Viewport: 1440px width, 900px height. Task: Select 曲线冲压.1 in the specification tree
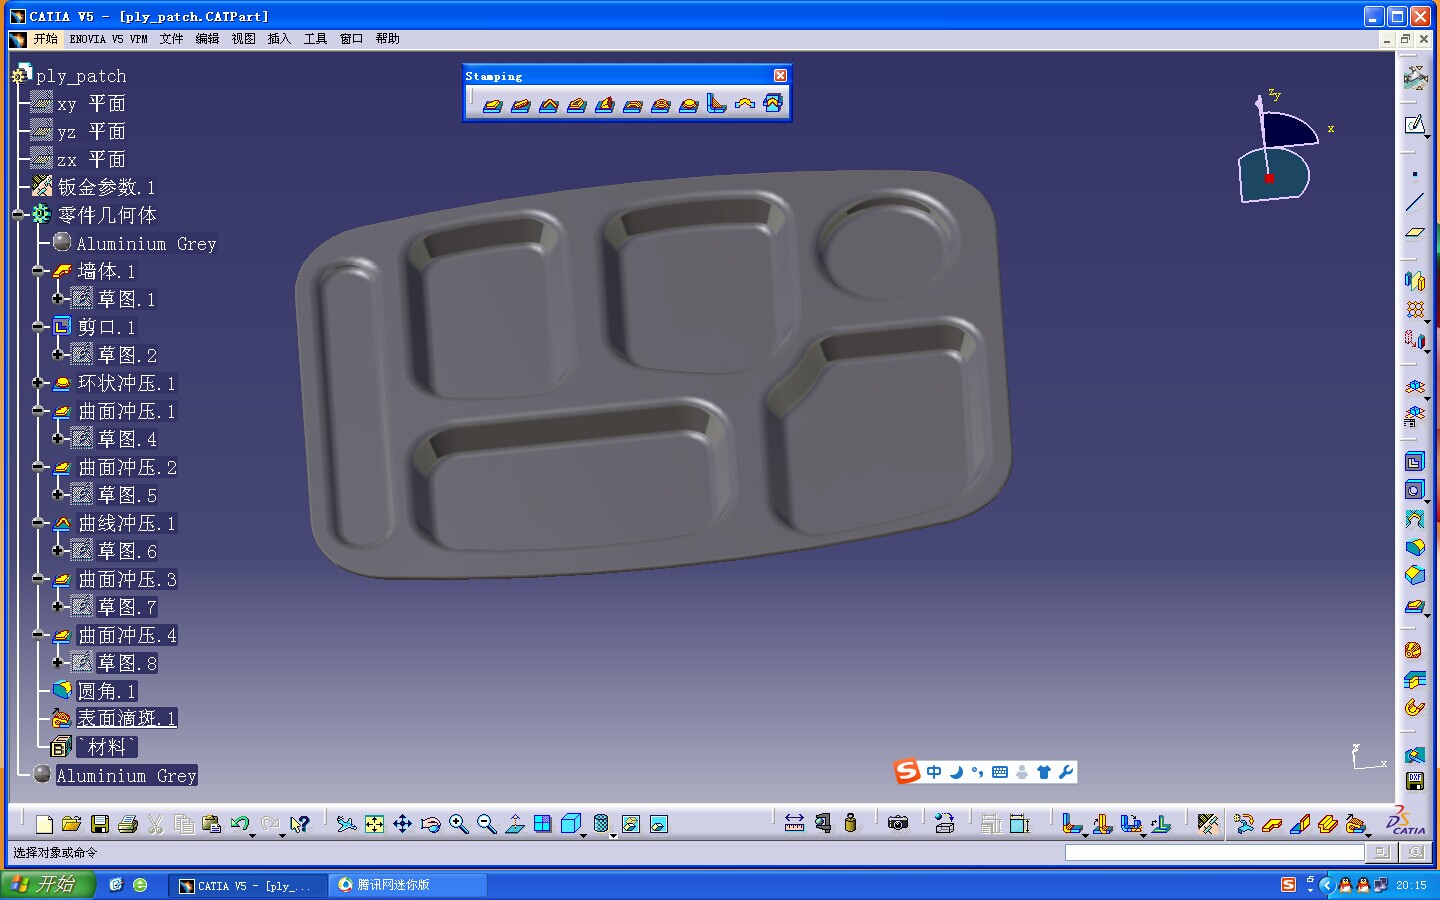(127, 523)
